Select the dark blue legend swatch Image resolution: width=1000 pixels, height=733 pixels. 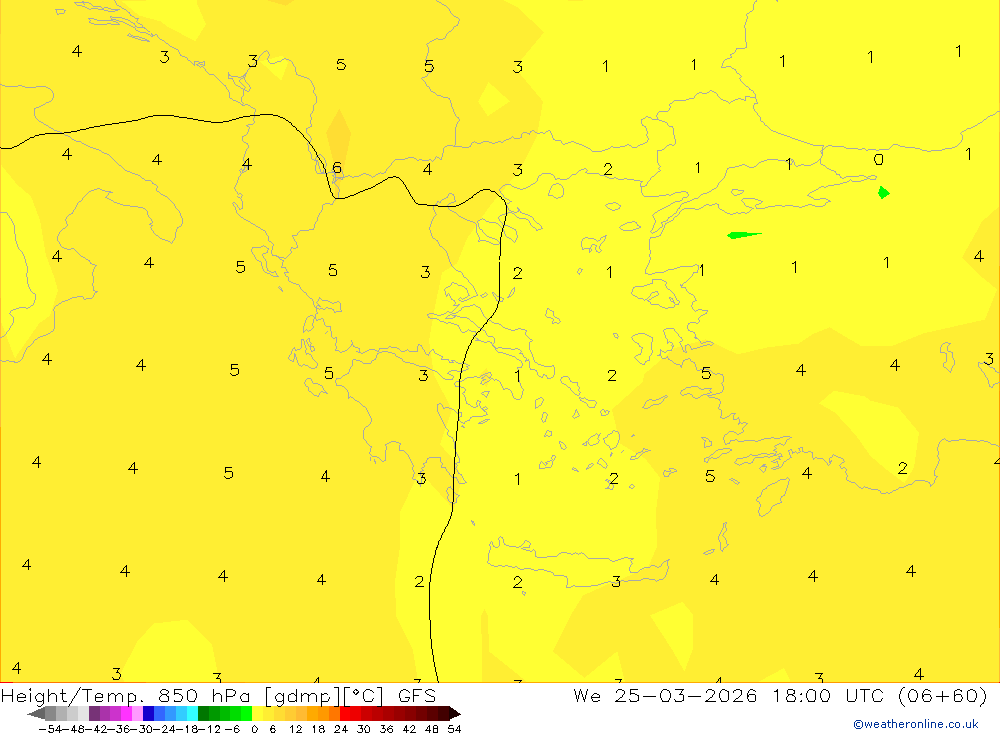[148, 714]
